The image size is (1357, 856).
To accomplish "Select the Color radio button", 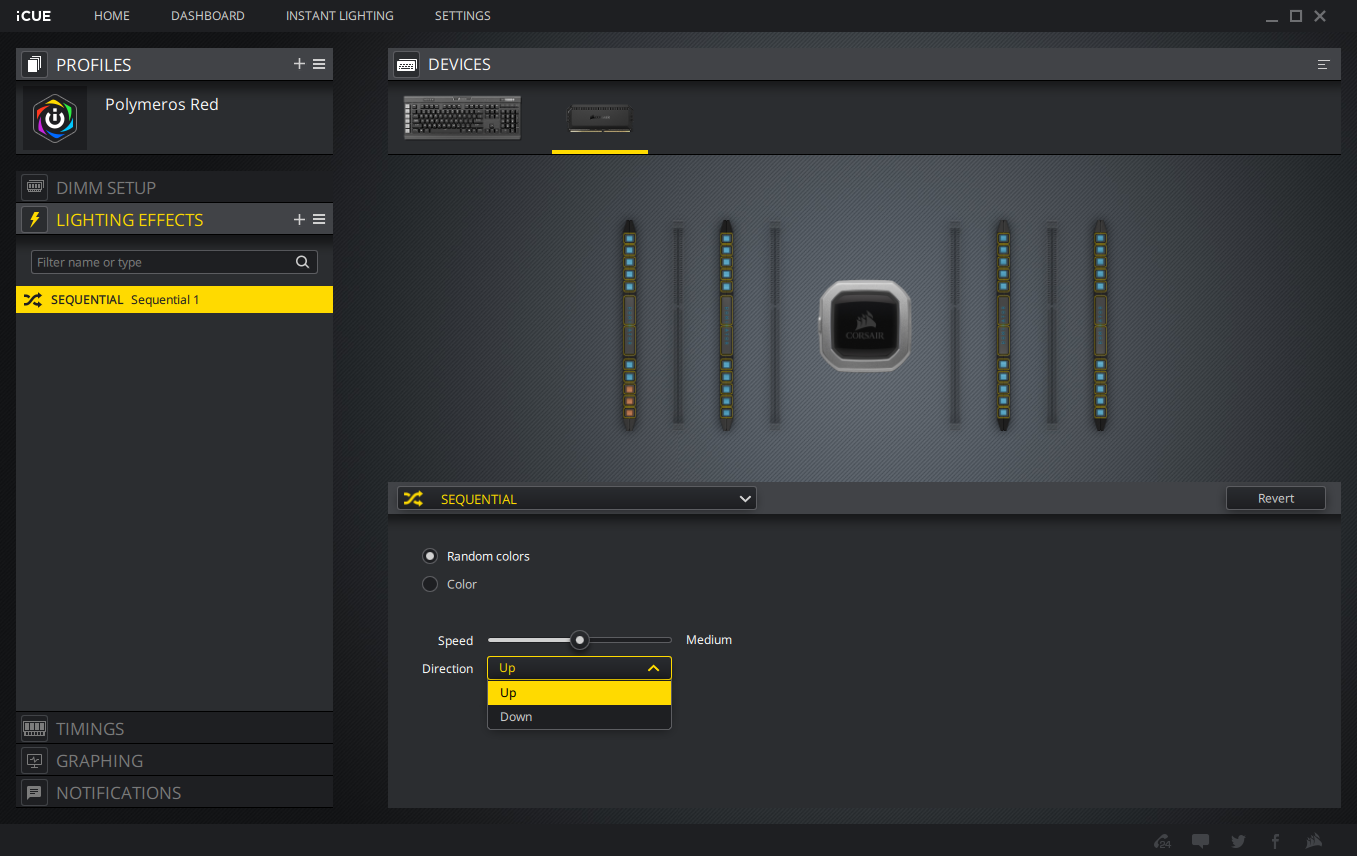I will point(430,584).
